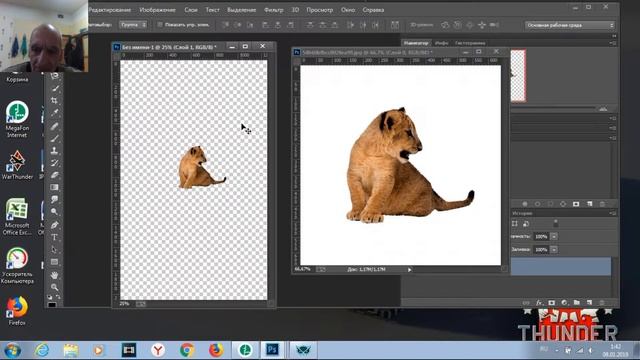The width and height of the screenshot is (640, 360).
Task: Add layer style fx icon
Action: [x=539, y=303]
